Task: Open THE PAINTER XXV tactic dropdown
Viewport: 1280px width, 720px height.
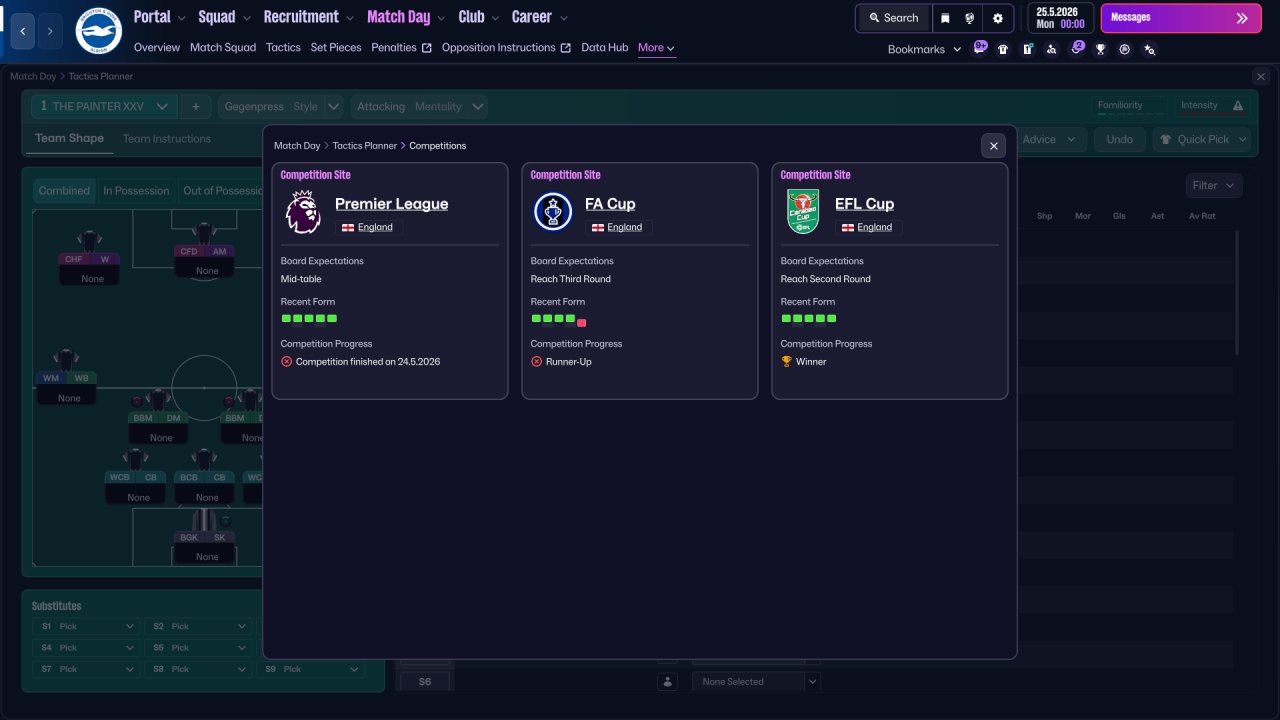Action: tap(104, 106)
